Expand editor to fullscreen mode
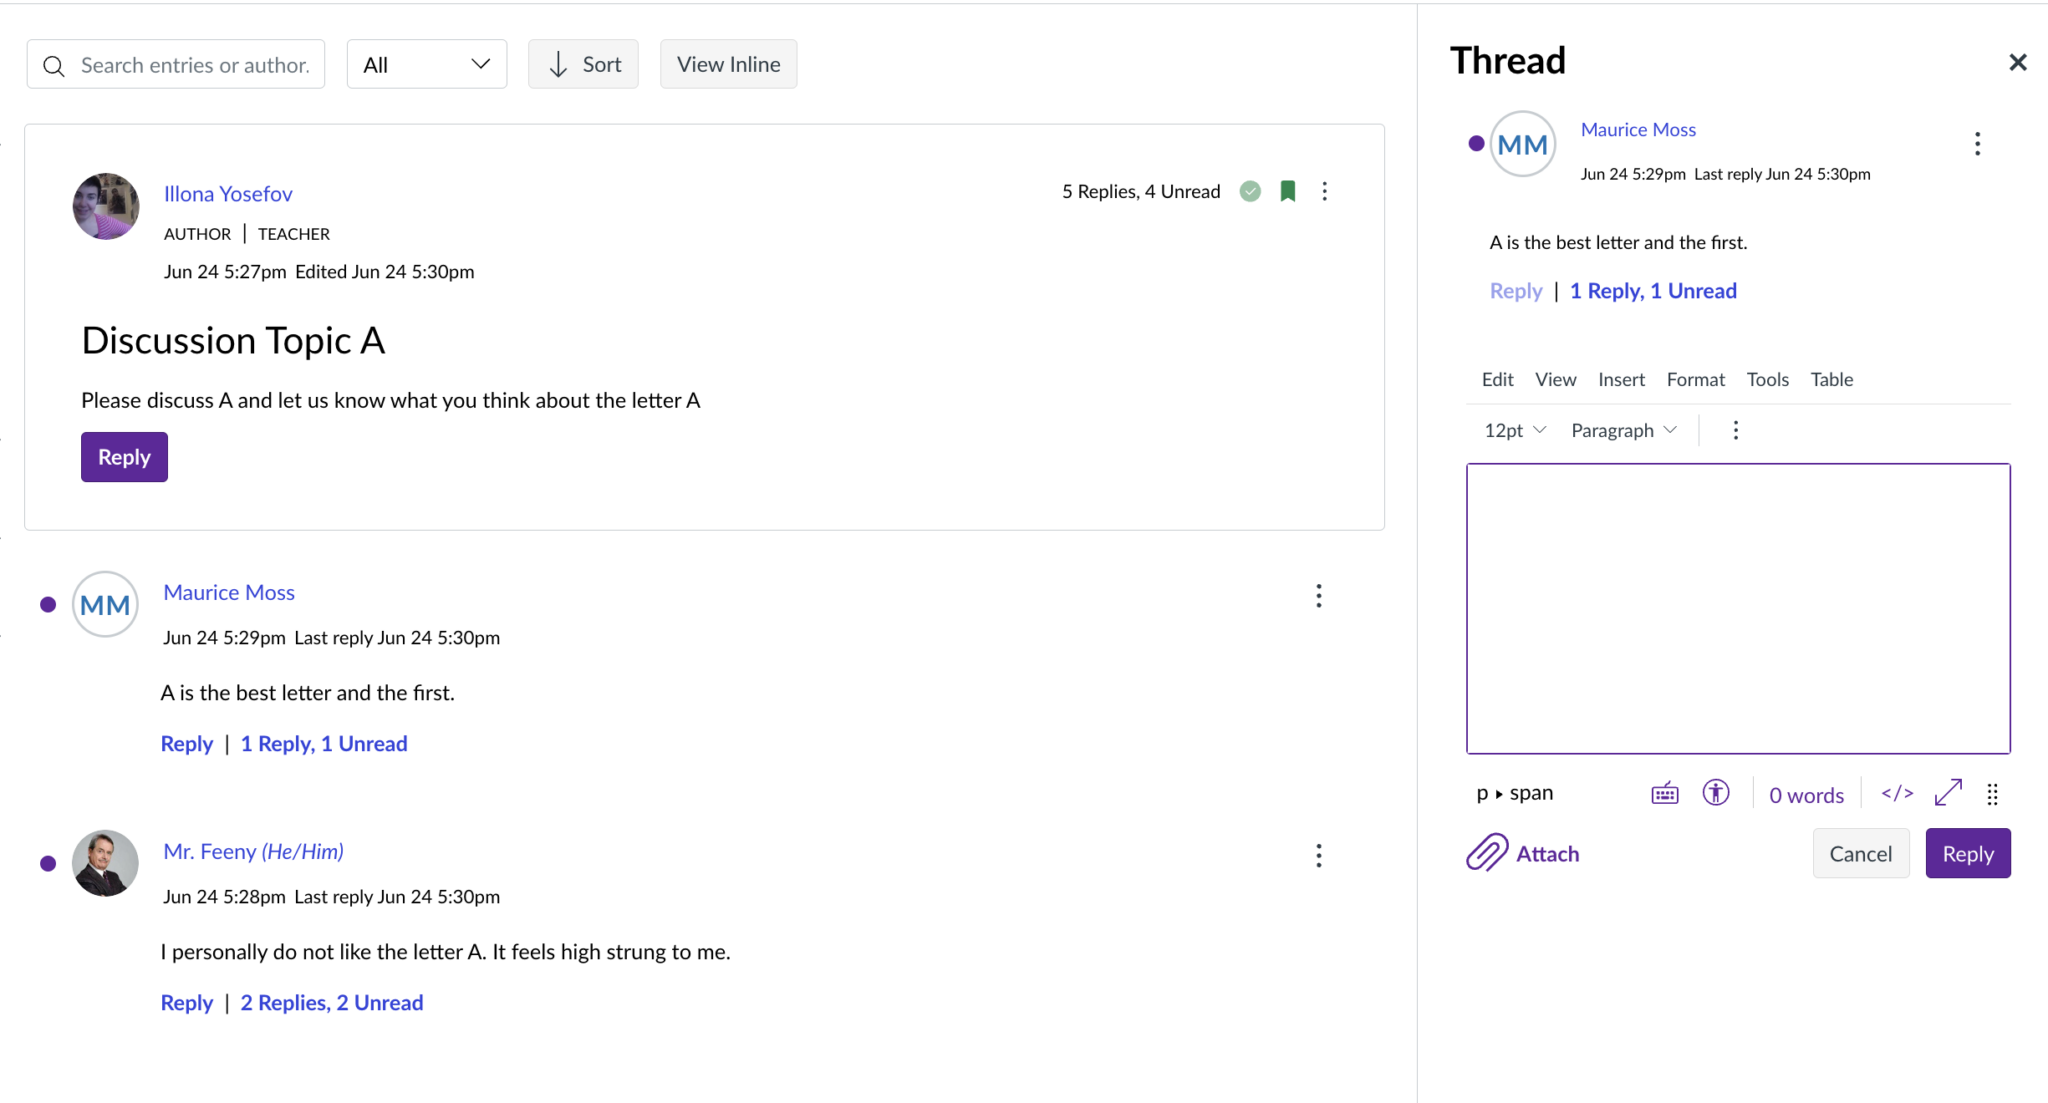 [x=1948, y=793]
